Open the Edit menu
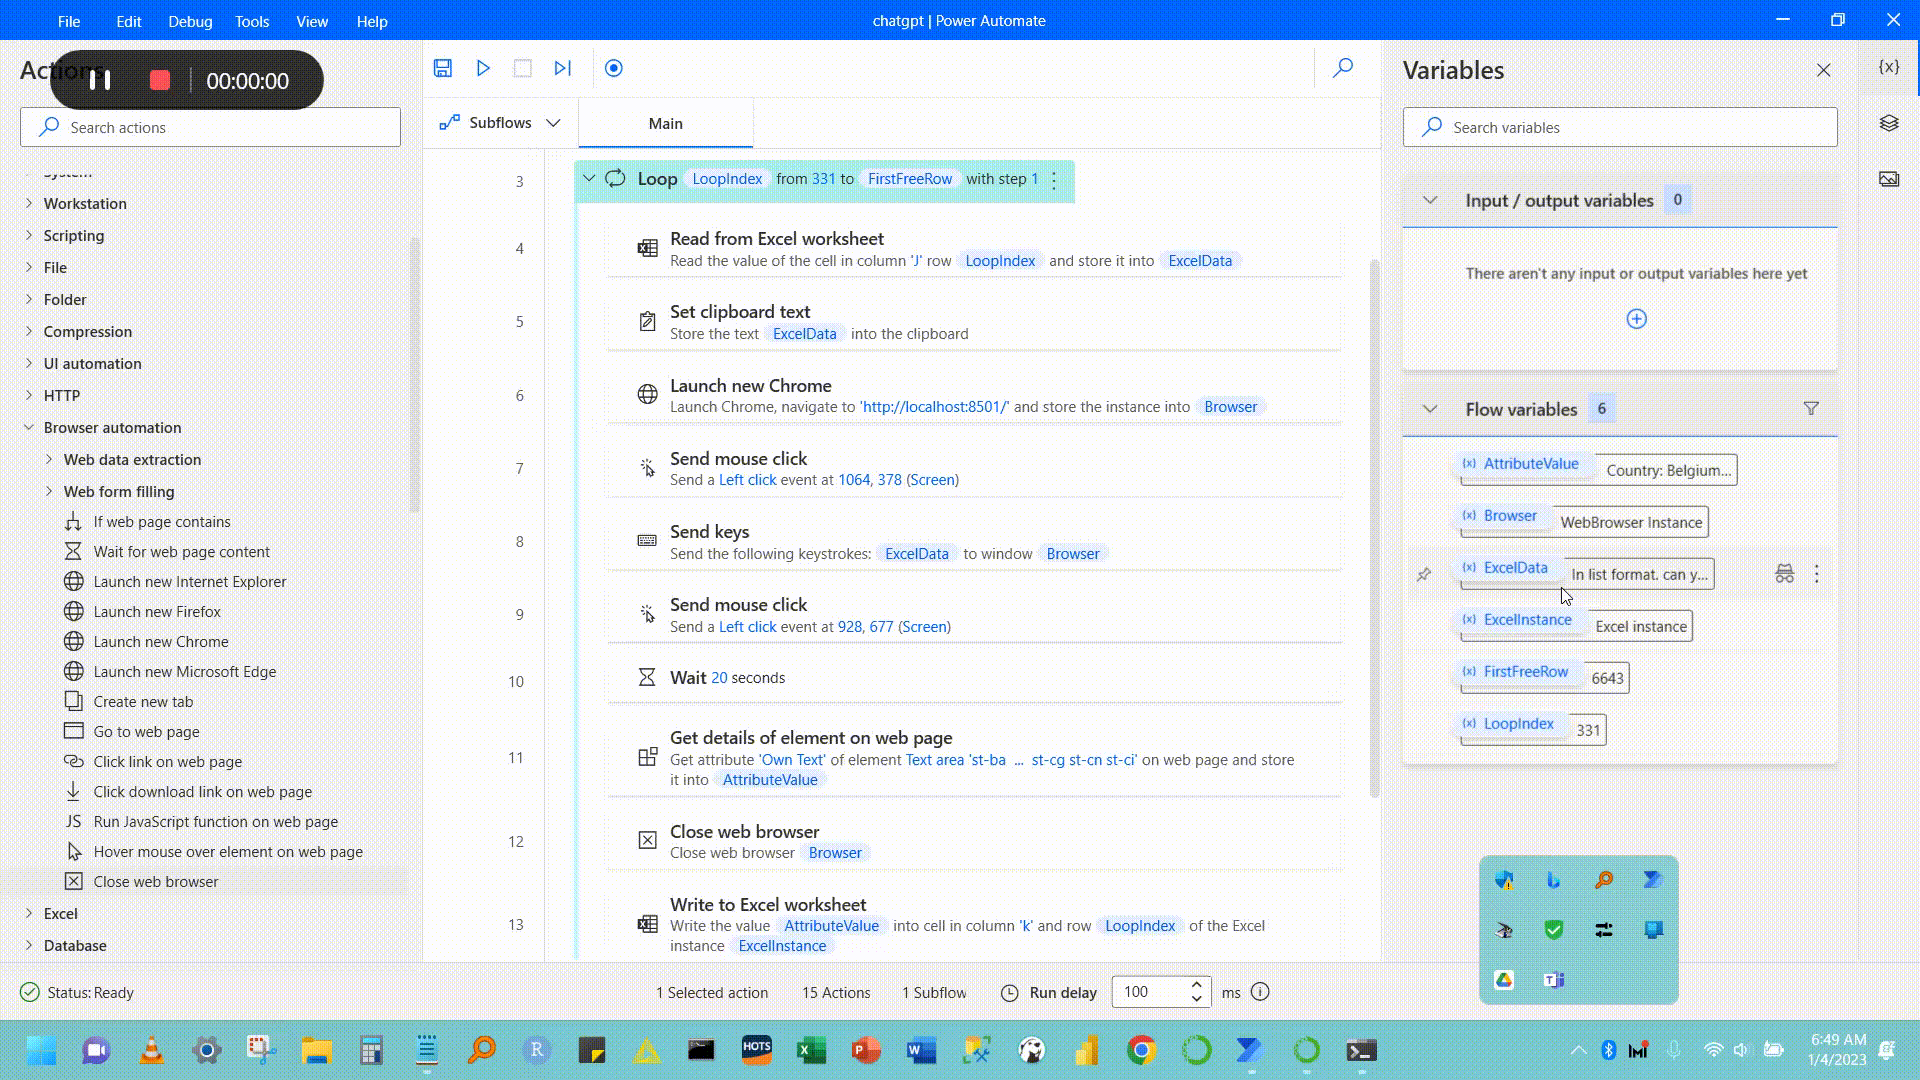The image size is (1920, 1080). point(129,21)
